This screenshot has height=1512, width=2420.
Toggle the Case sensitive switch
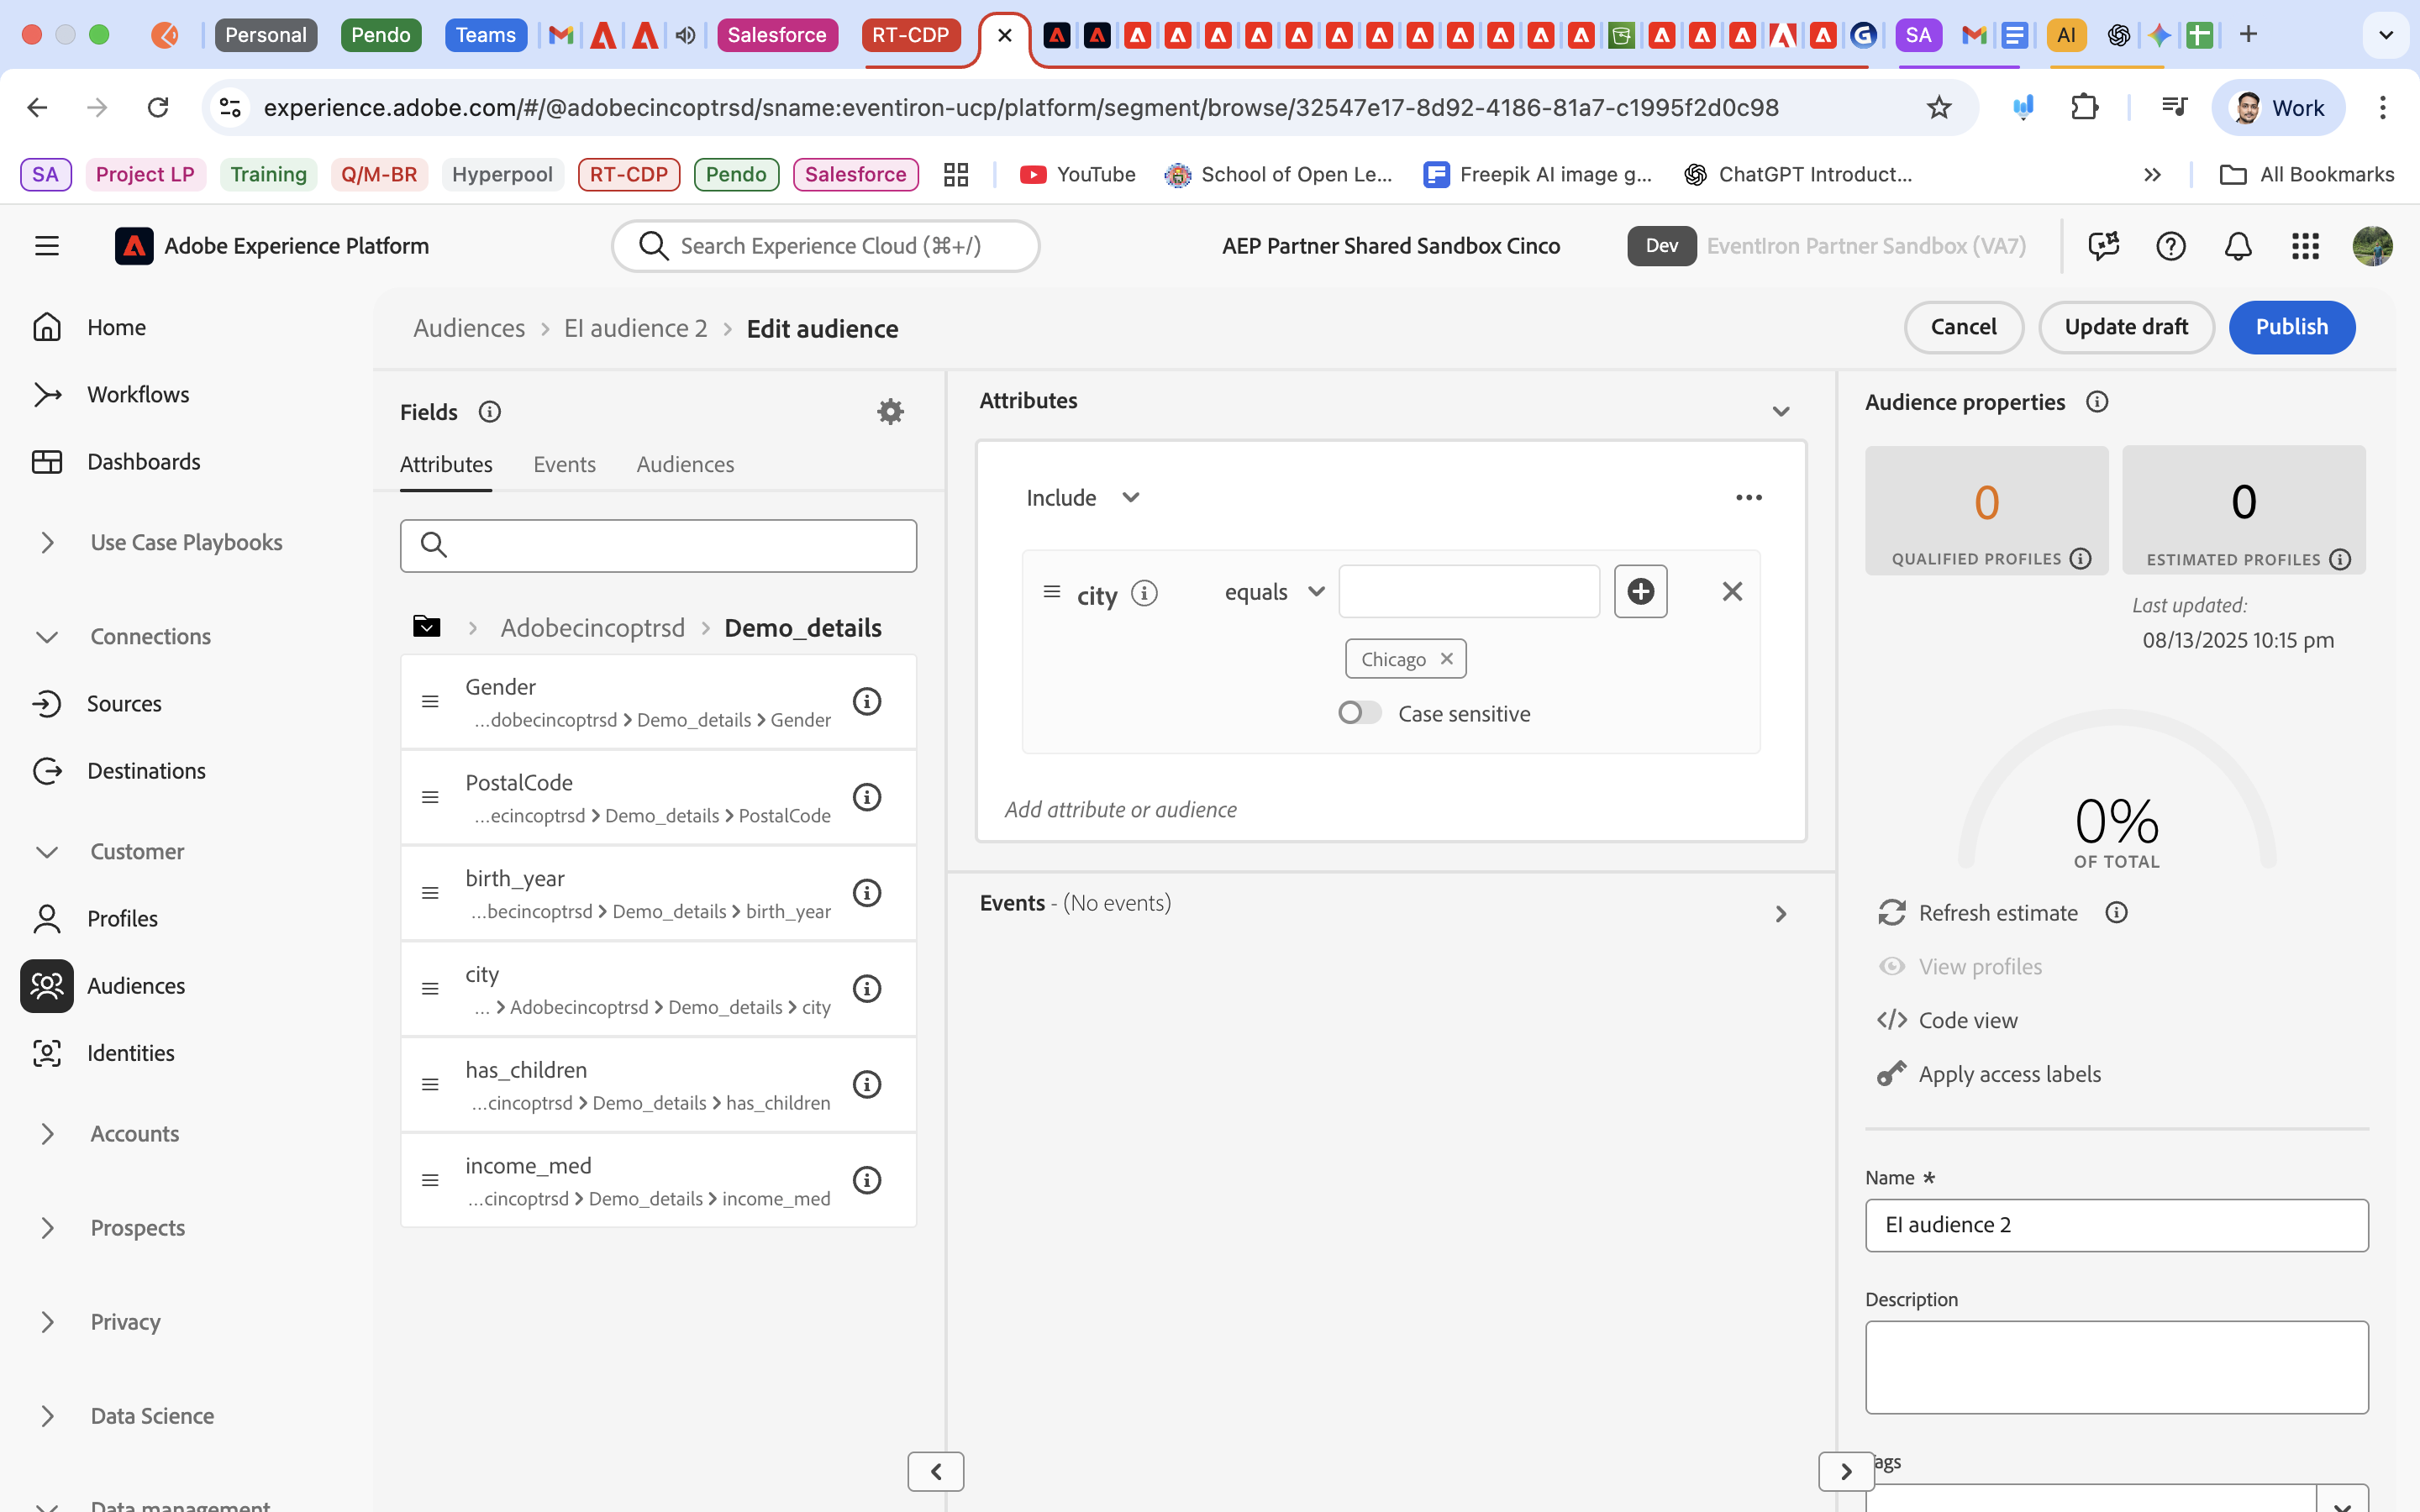[1359, 713]
